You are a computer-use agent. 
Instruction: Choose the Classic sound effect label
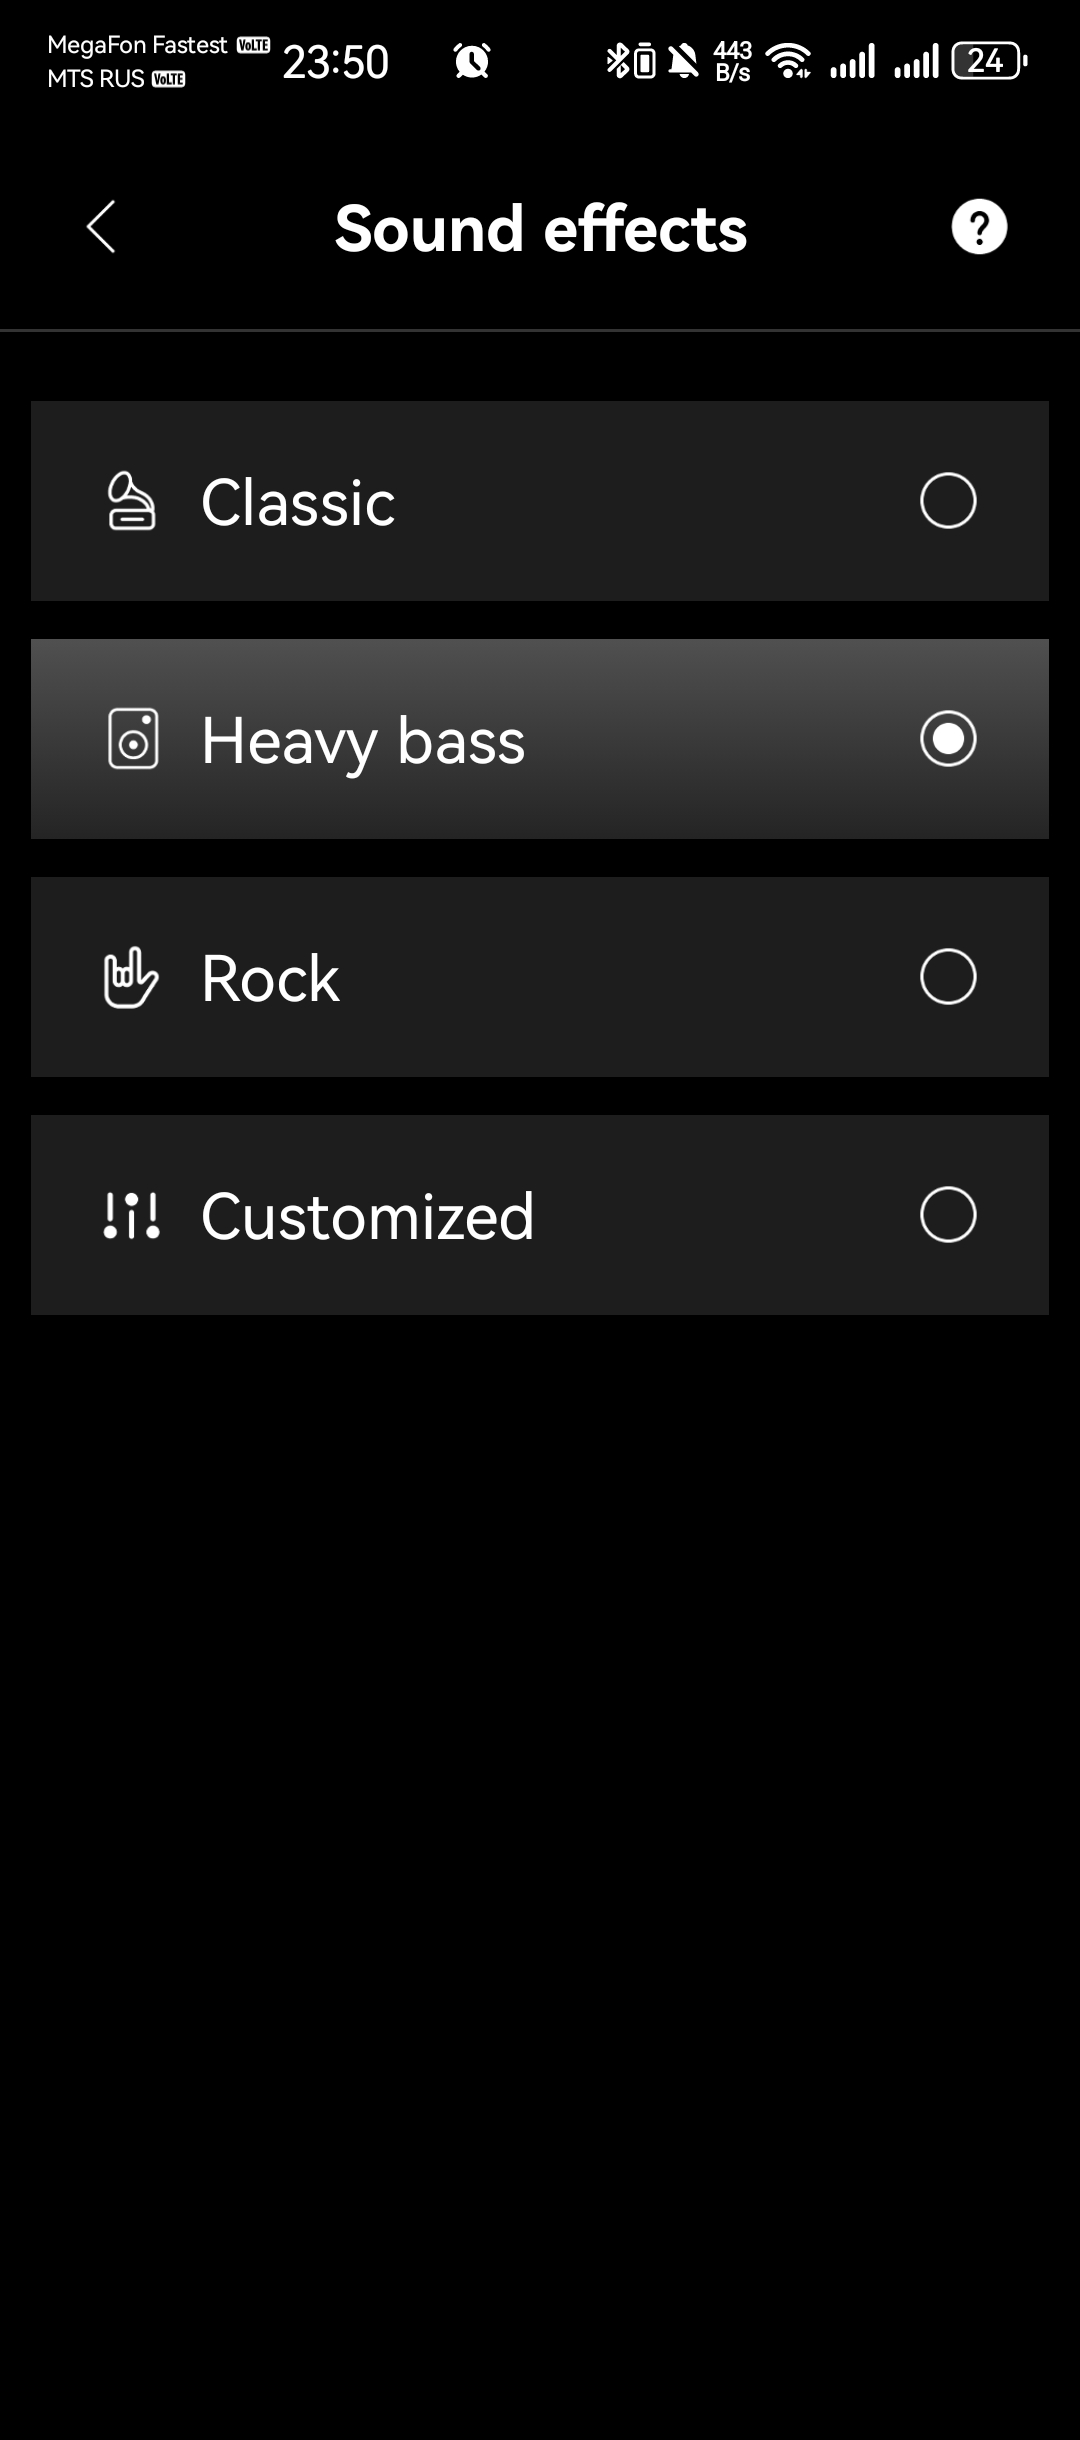[298, 502]
